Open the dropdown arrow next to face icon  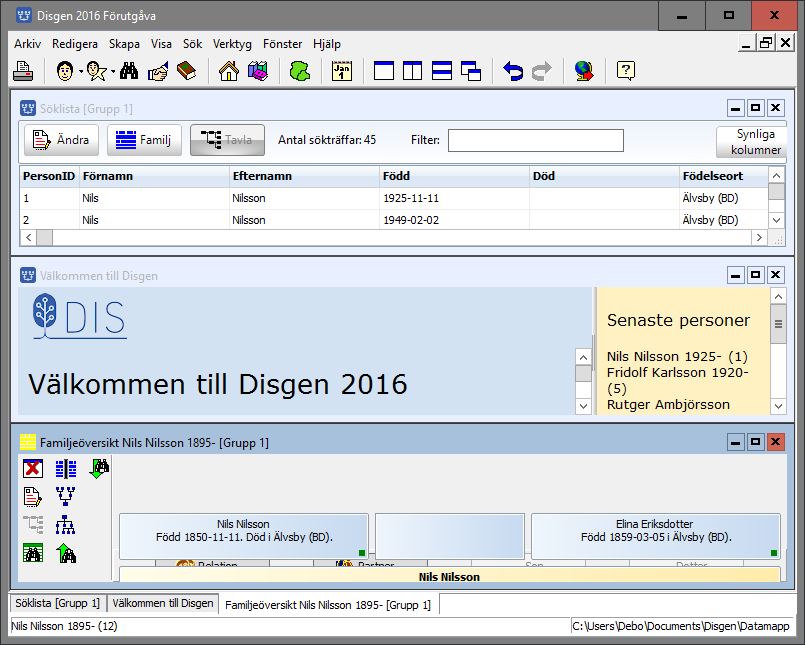tap(81, 71)
